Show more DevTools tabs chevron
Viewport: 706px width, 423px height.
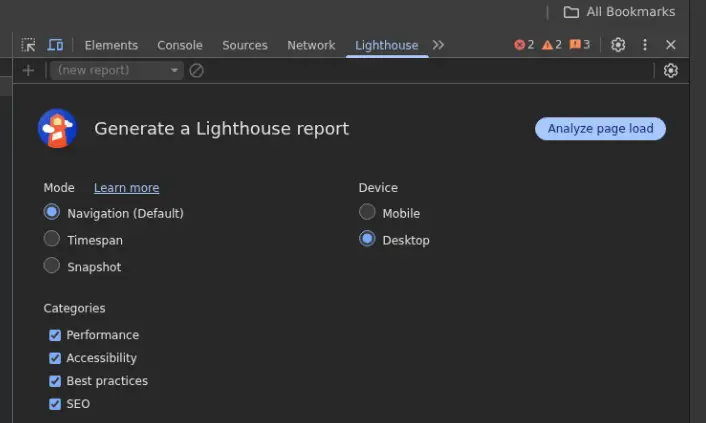[438, 45]
